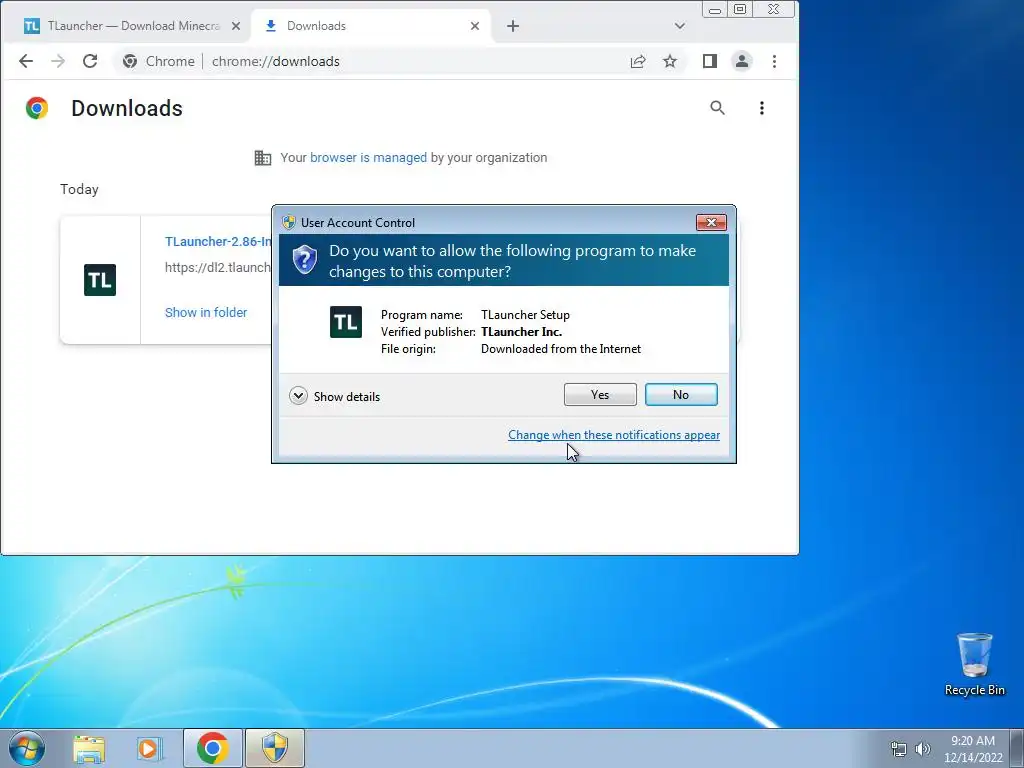Screen dimensions: 1024x768
Task: Open the tab search dropdown arrow
Action: tap(680, 26)
